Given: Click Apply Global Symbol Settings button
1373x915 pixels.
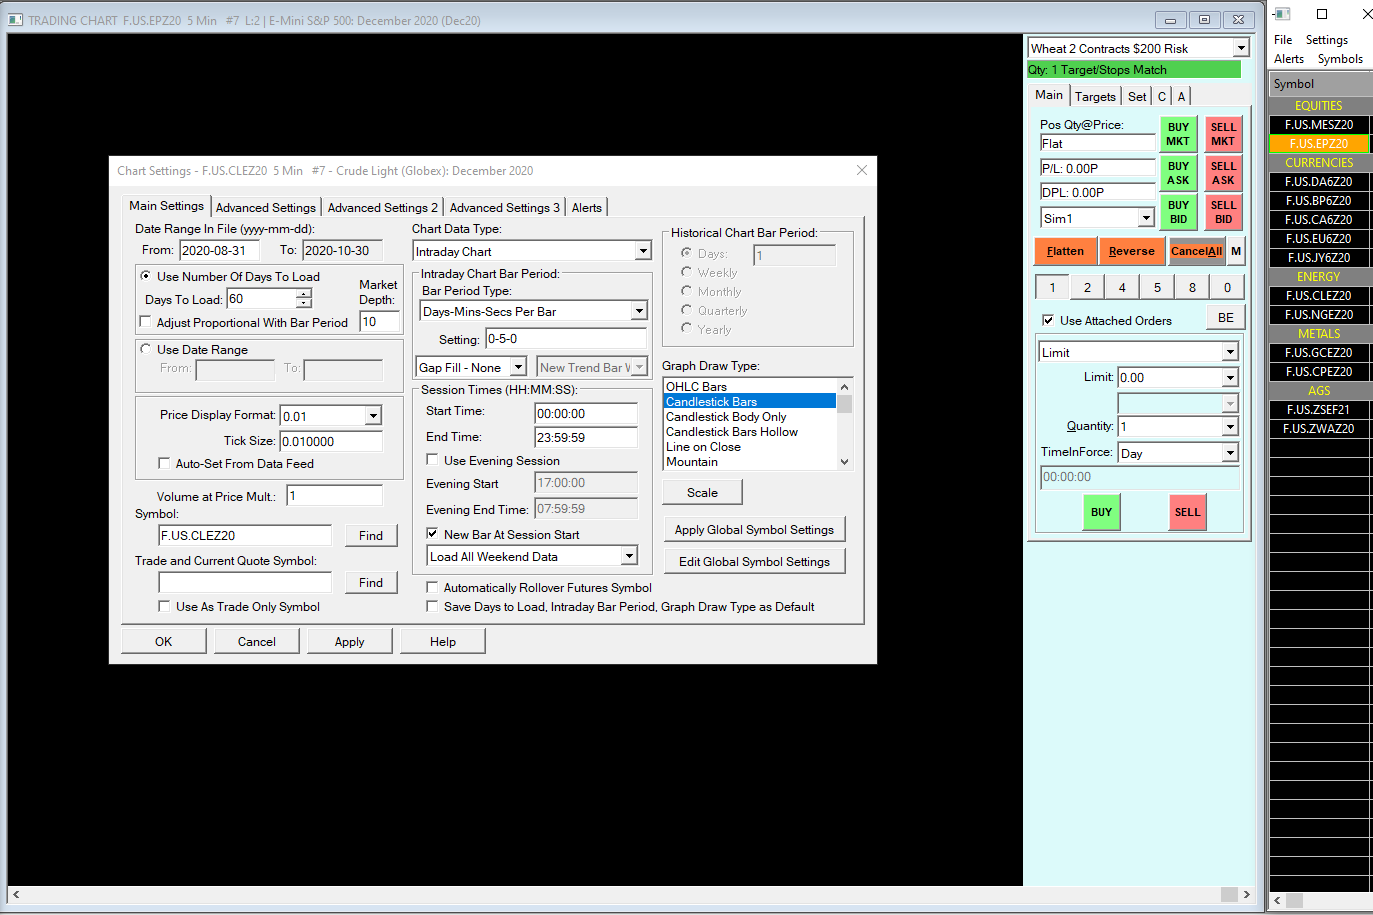Looking at the screenshot, I should (x=753, y=530).
